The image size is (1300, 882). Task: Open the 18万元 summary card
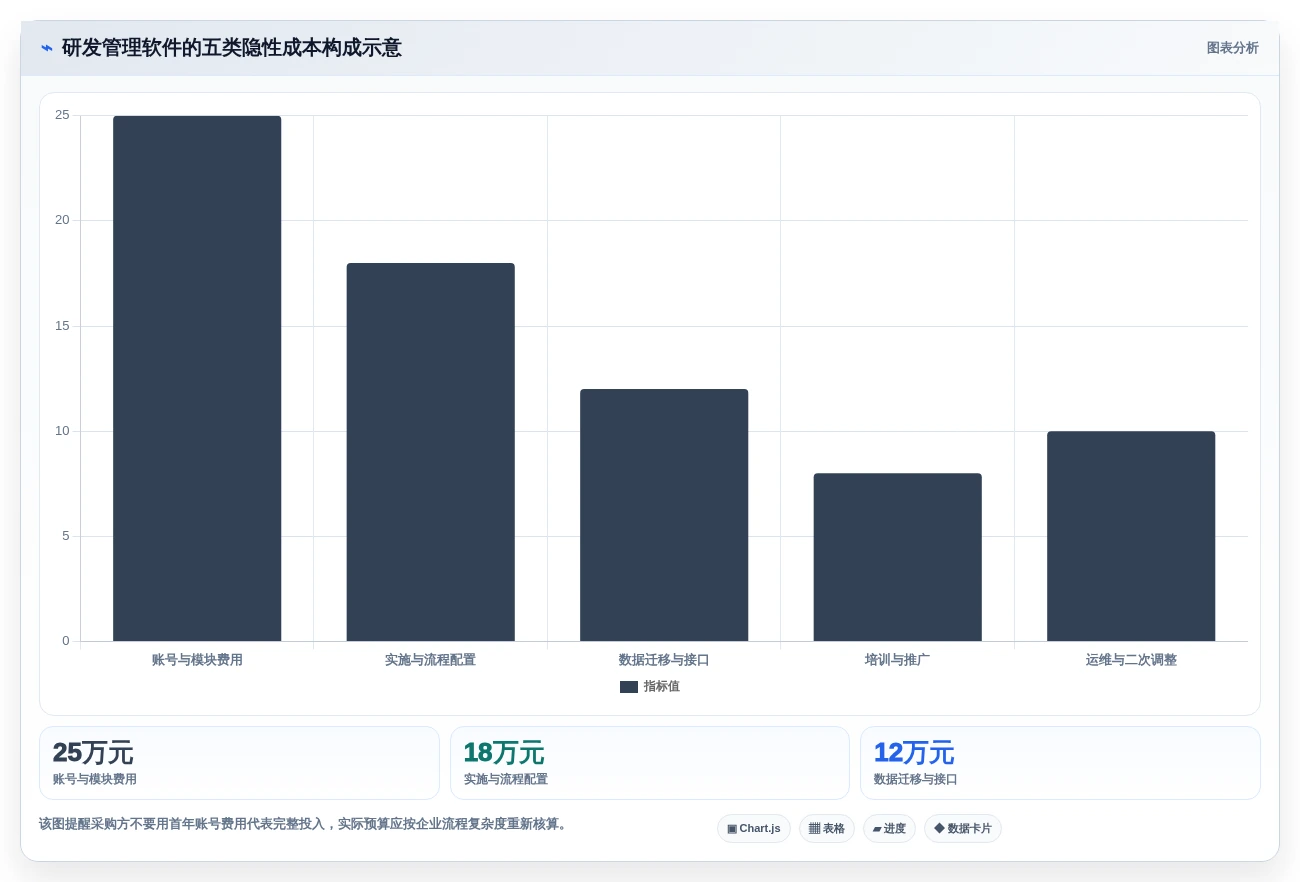click(650, 763)
